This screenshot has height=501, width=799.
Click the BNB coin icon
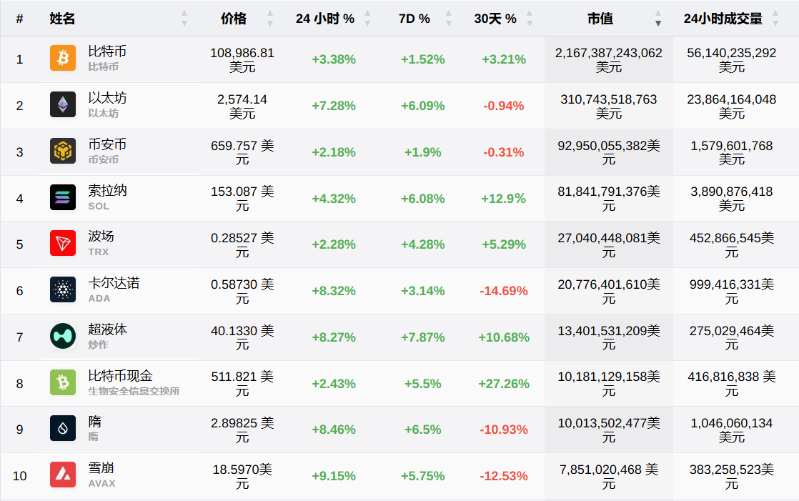63,151
